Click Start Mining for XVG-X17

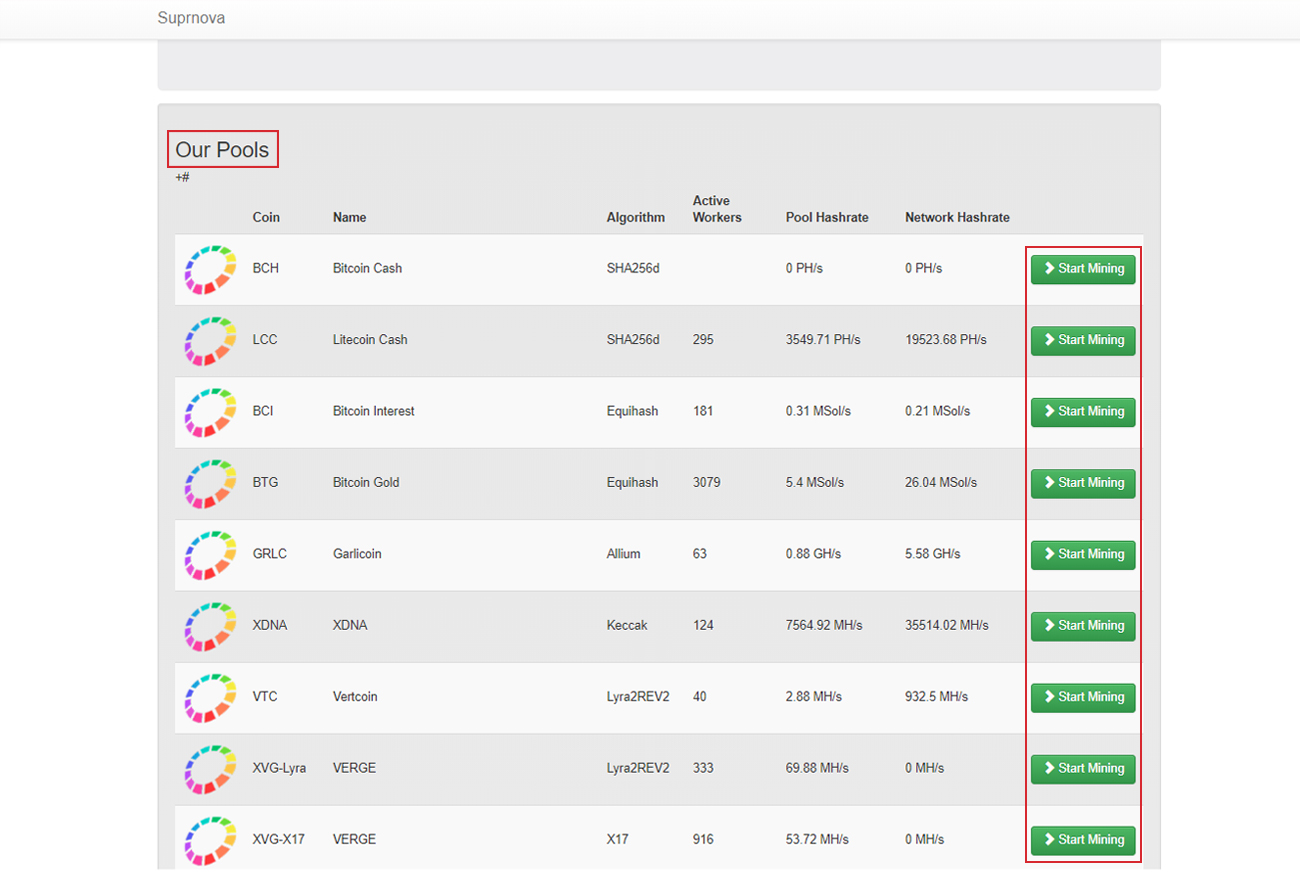[1083, 840]
